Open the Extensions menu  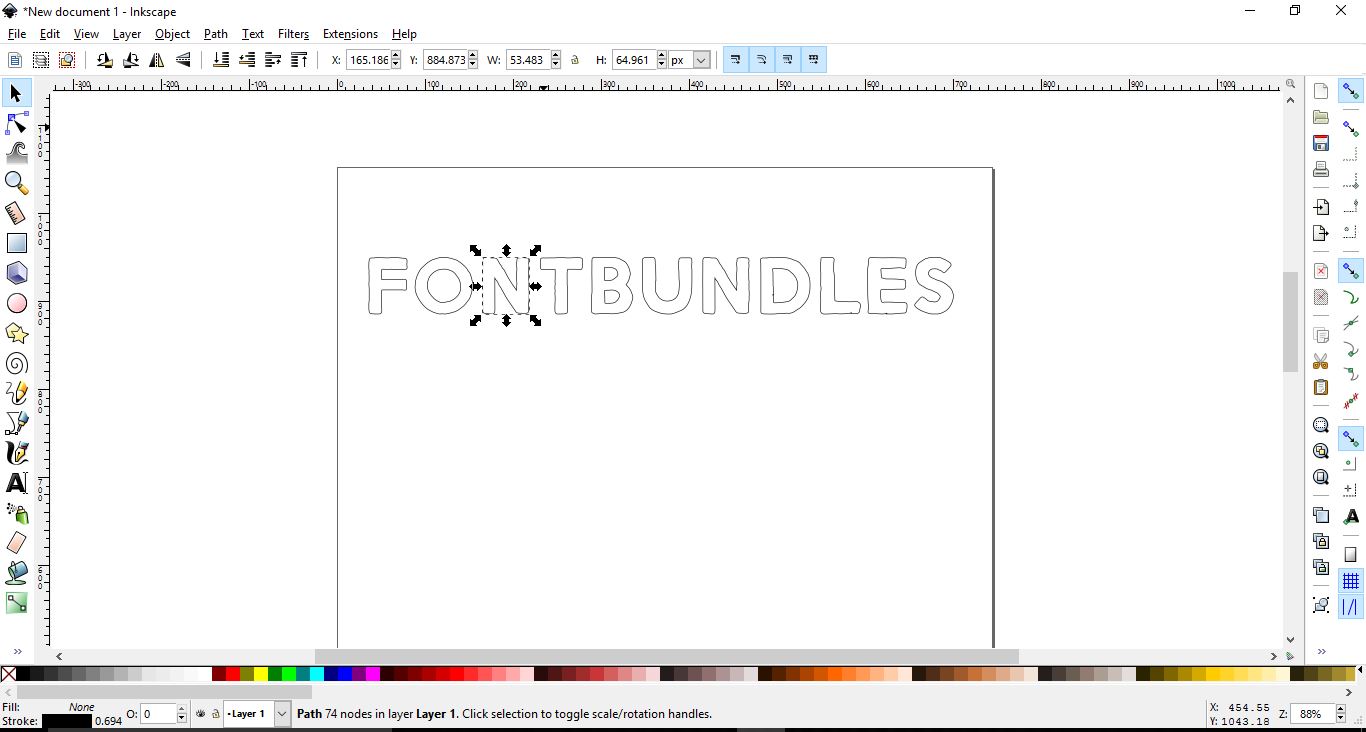(350, 34)
